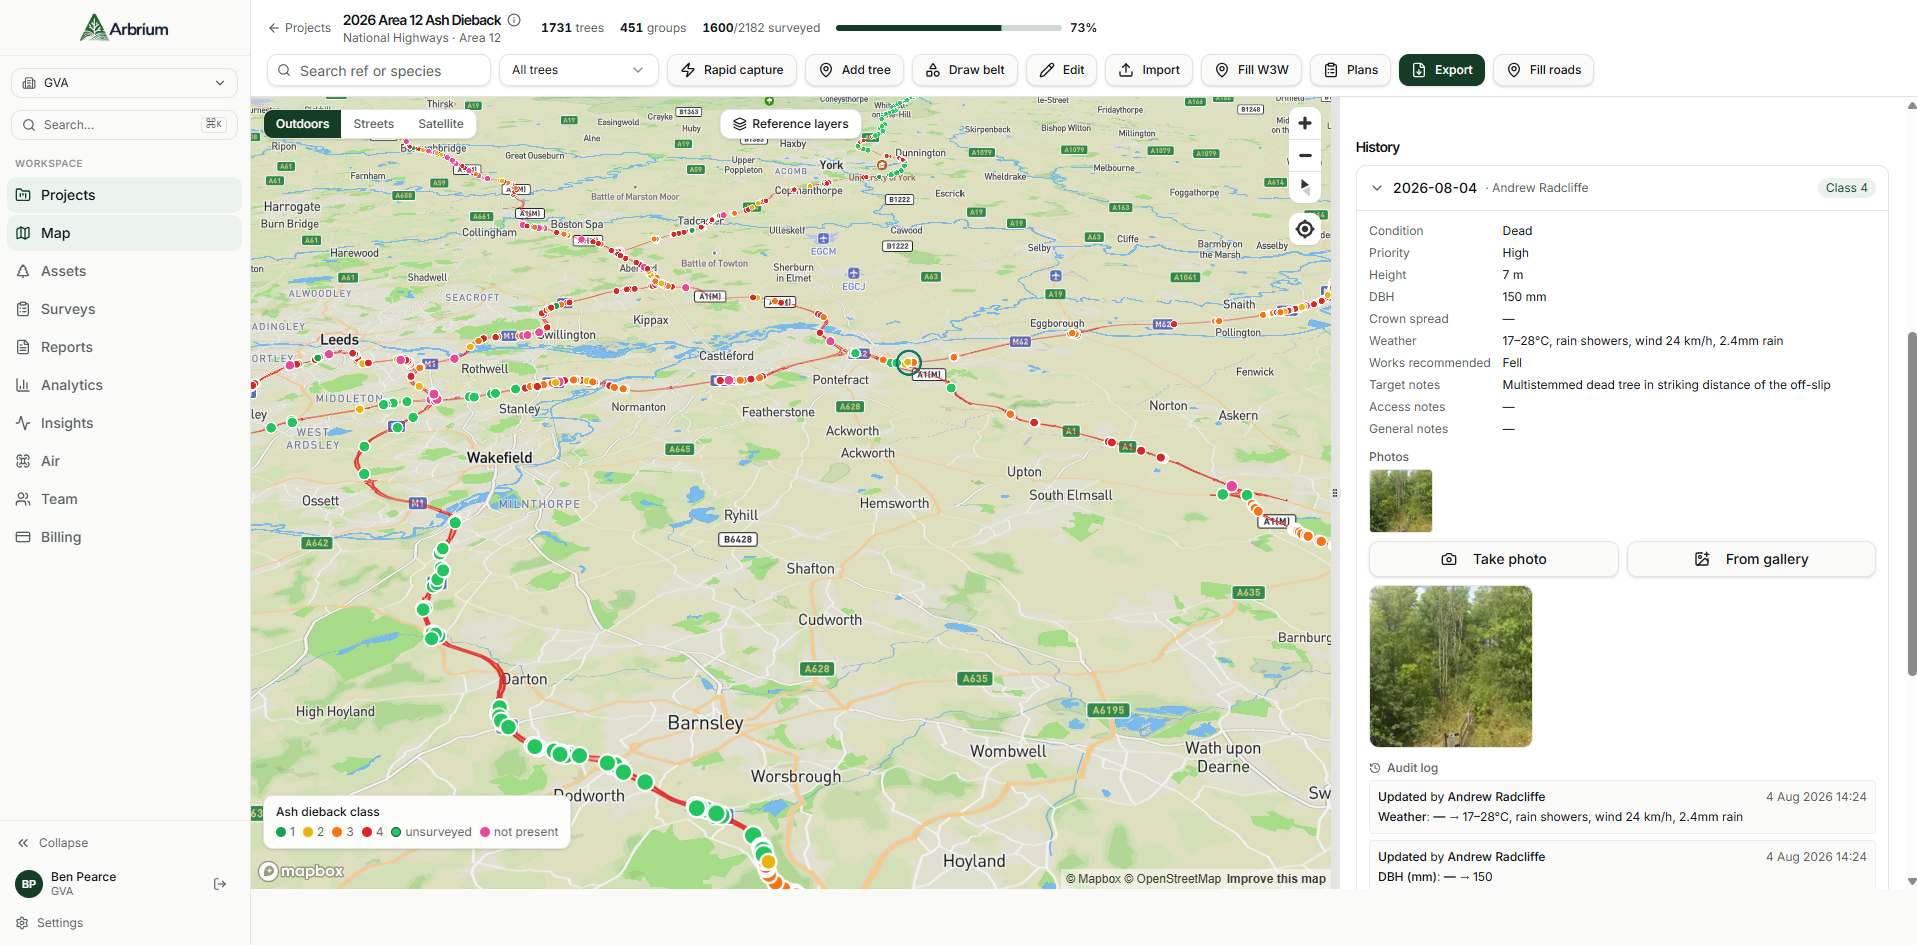Open Map in the sidebar
The height and width of the screenshot is (945, 1917).
[124, 233]
